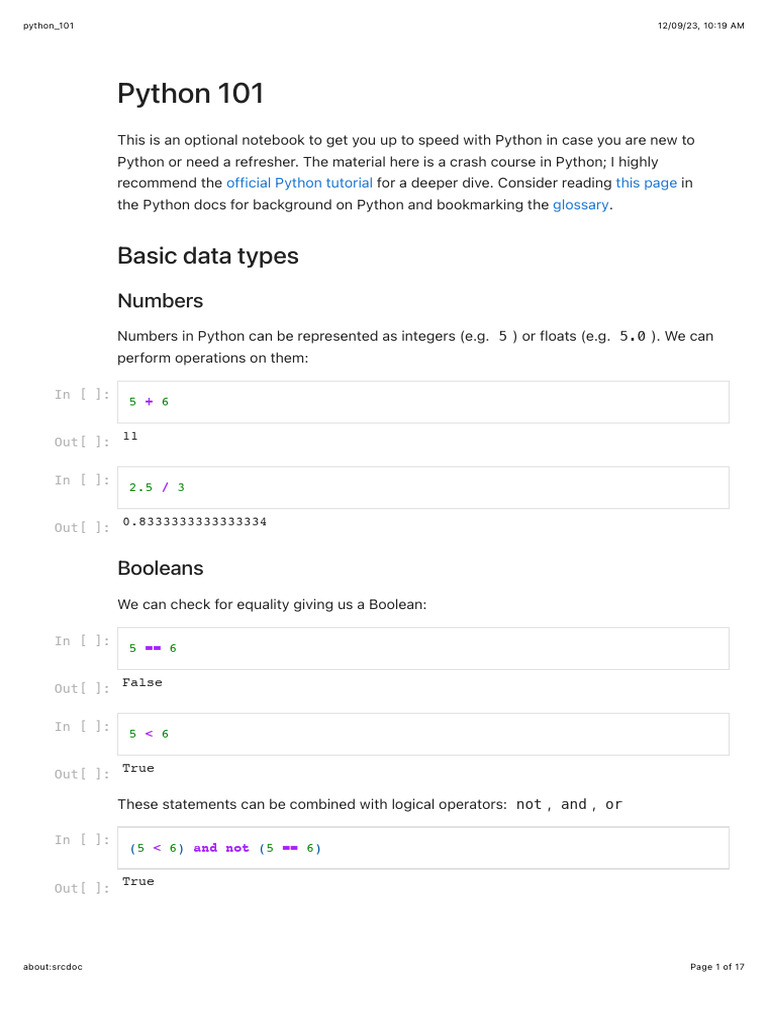Click the True output below 5 < 6
Screen dimensions: 768x1024
(138, 768)
